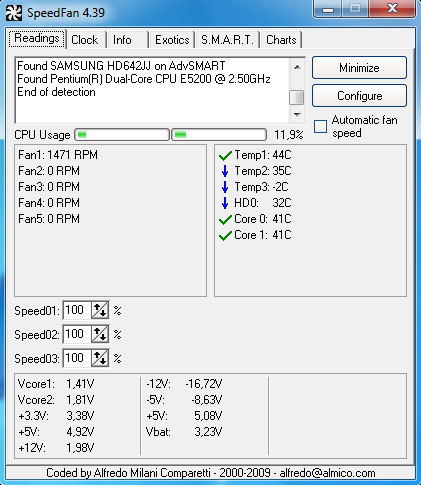This screenshot has height=485, width=421.
Task: Adjust Speed02 using its up/down spinner
Action: point(100,334)
